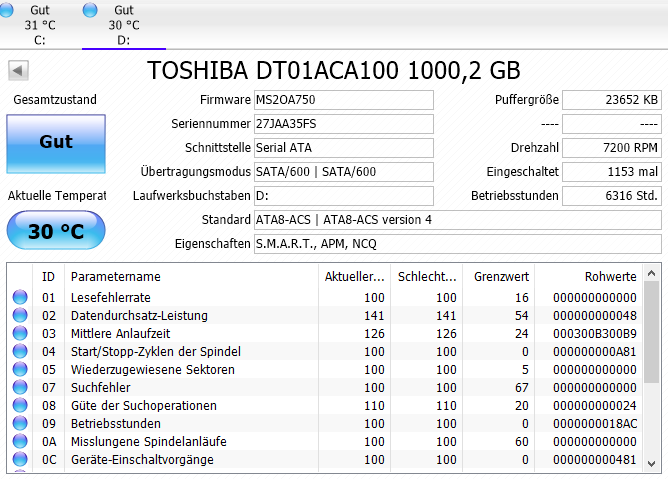Viewport: 668px width, 479px height.
Task: Click the Puffergröße value 23652 KB
Action: tap(612, 100)
